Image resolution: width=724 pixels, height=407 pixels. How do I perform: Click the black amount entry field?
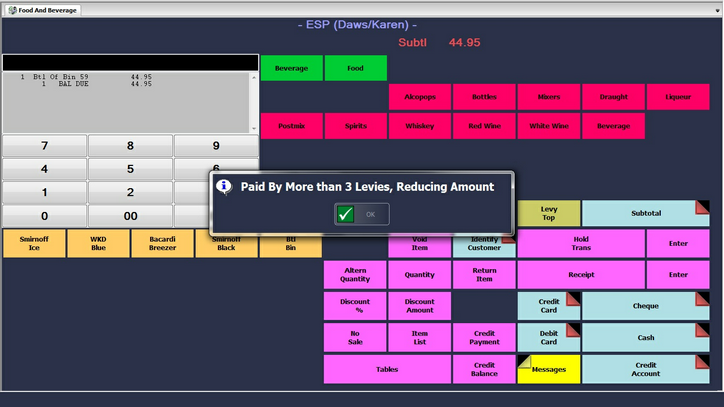[x=130, y=62]
